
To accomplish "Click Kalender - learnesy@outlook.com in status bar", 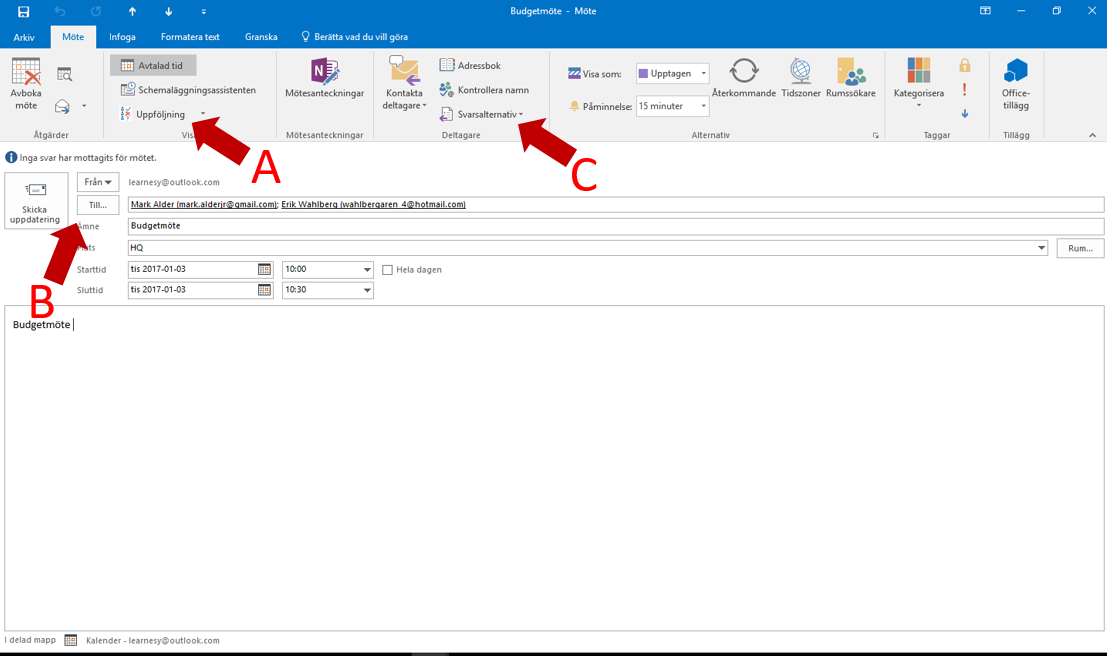I will tap(152, 640).
